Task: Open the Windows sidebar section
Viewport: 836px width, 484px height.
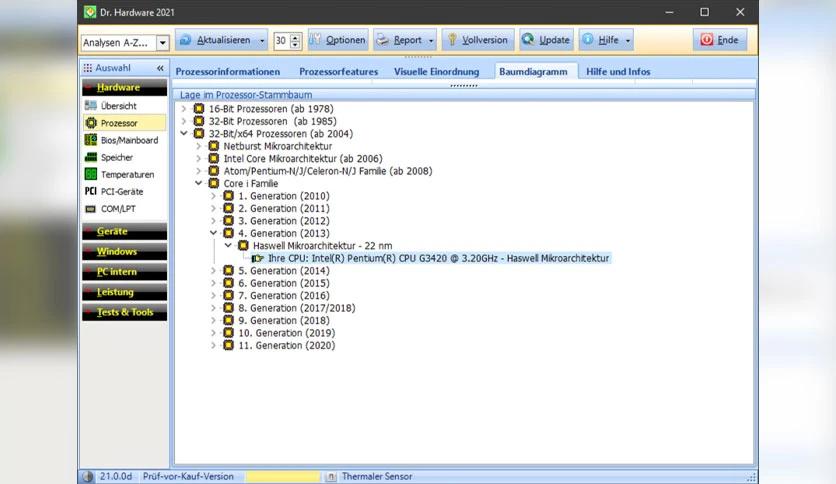Action: pos(125,252)
